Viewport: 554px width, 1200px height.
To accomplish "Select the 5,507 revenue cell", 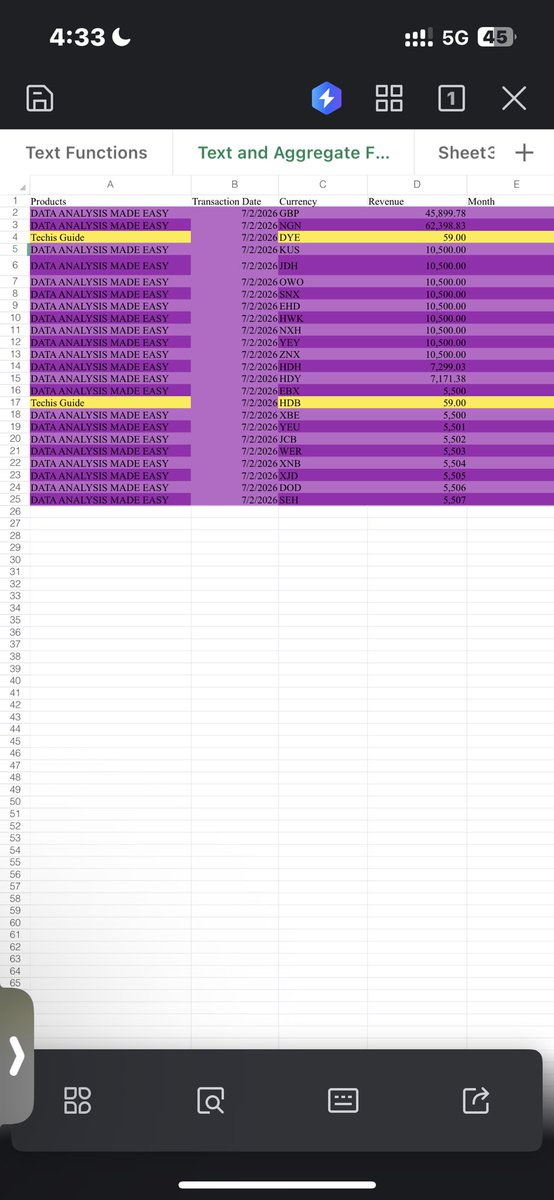I will pyautogui.click(x=417, y=499).
